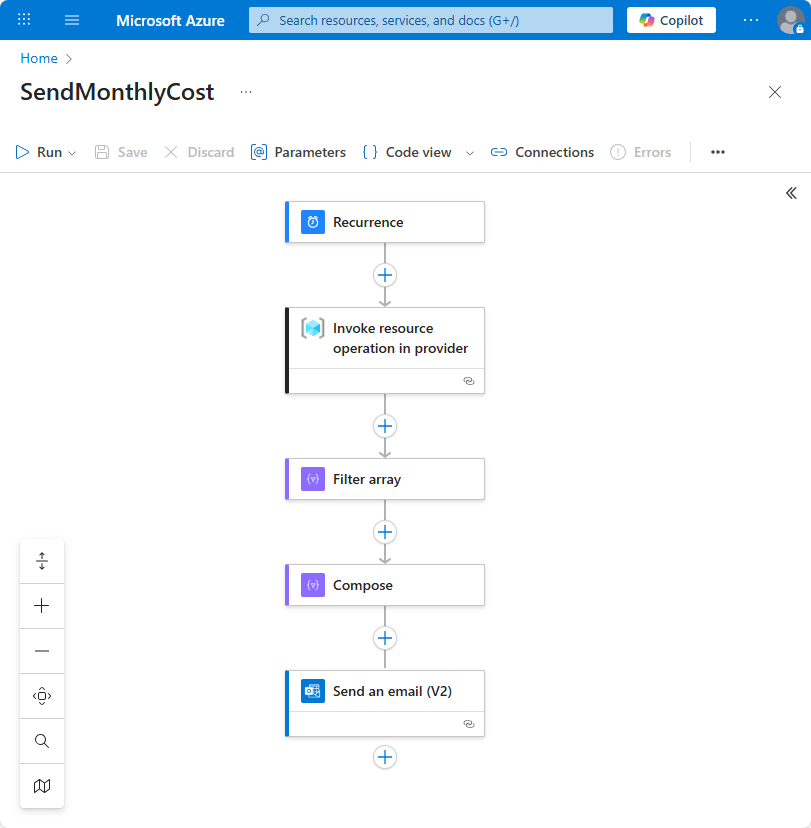Open Copilot from the top bar
This screenshot has width=811, height=828.
click(x=671, y=20)
